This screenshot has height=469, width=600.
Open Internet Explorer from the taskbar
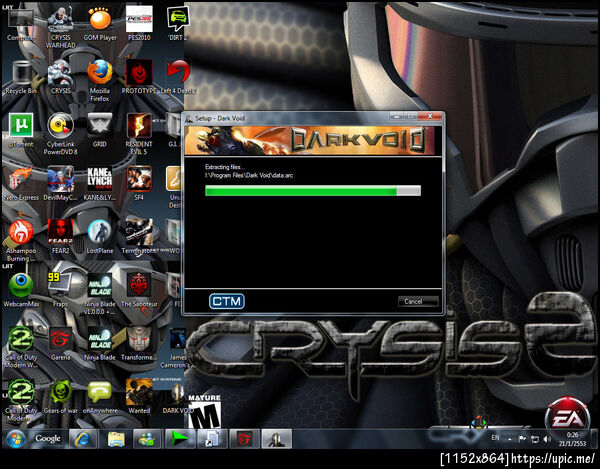click(x=82, y=439)
